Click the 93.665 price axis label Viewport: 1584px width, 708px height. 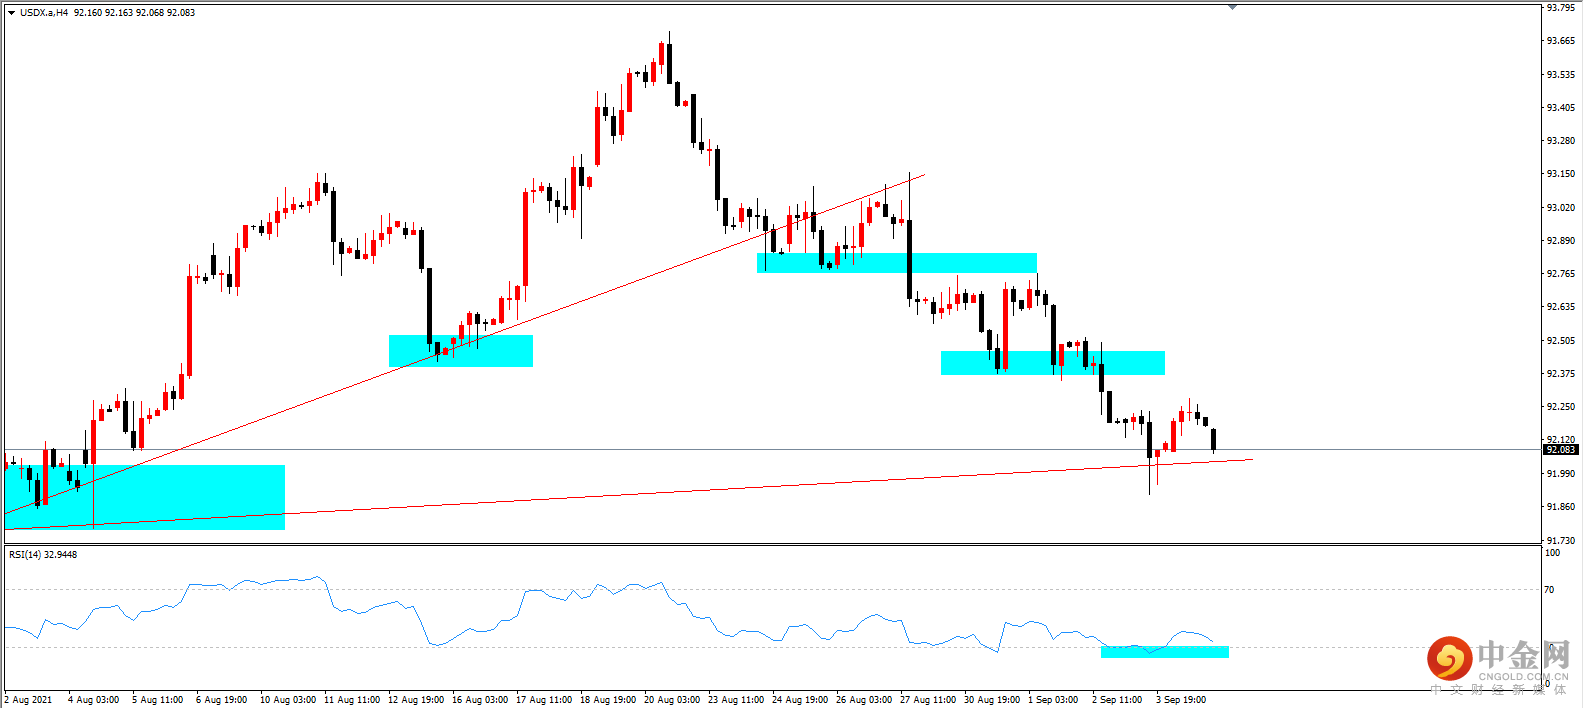click(x=1560, y=41)
